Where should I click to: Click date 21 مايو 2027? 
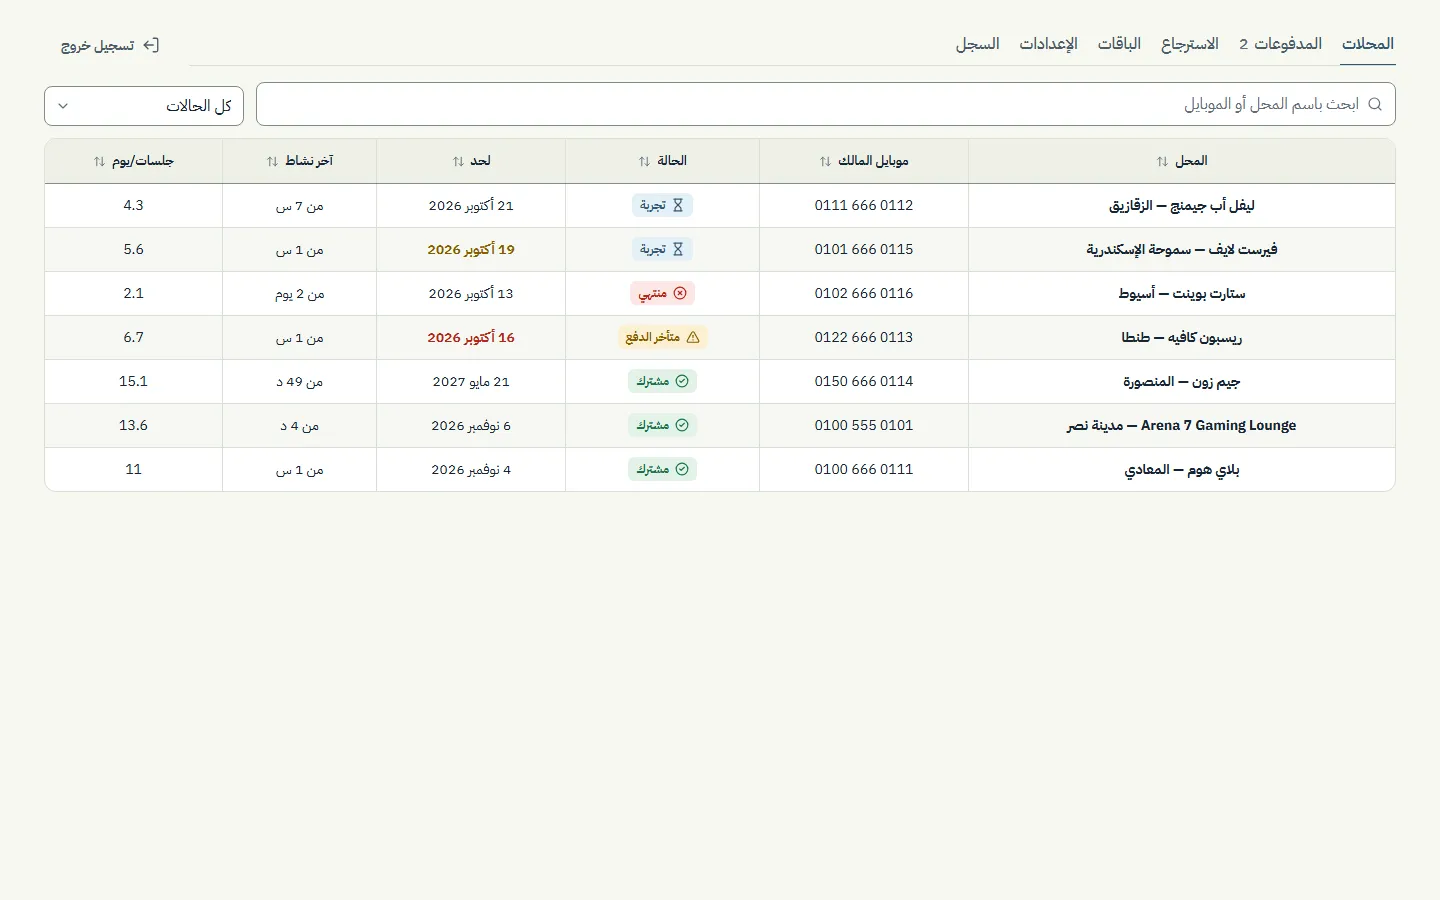tap(471, 381)
